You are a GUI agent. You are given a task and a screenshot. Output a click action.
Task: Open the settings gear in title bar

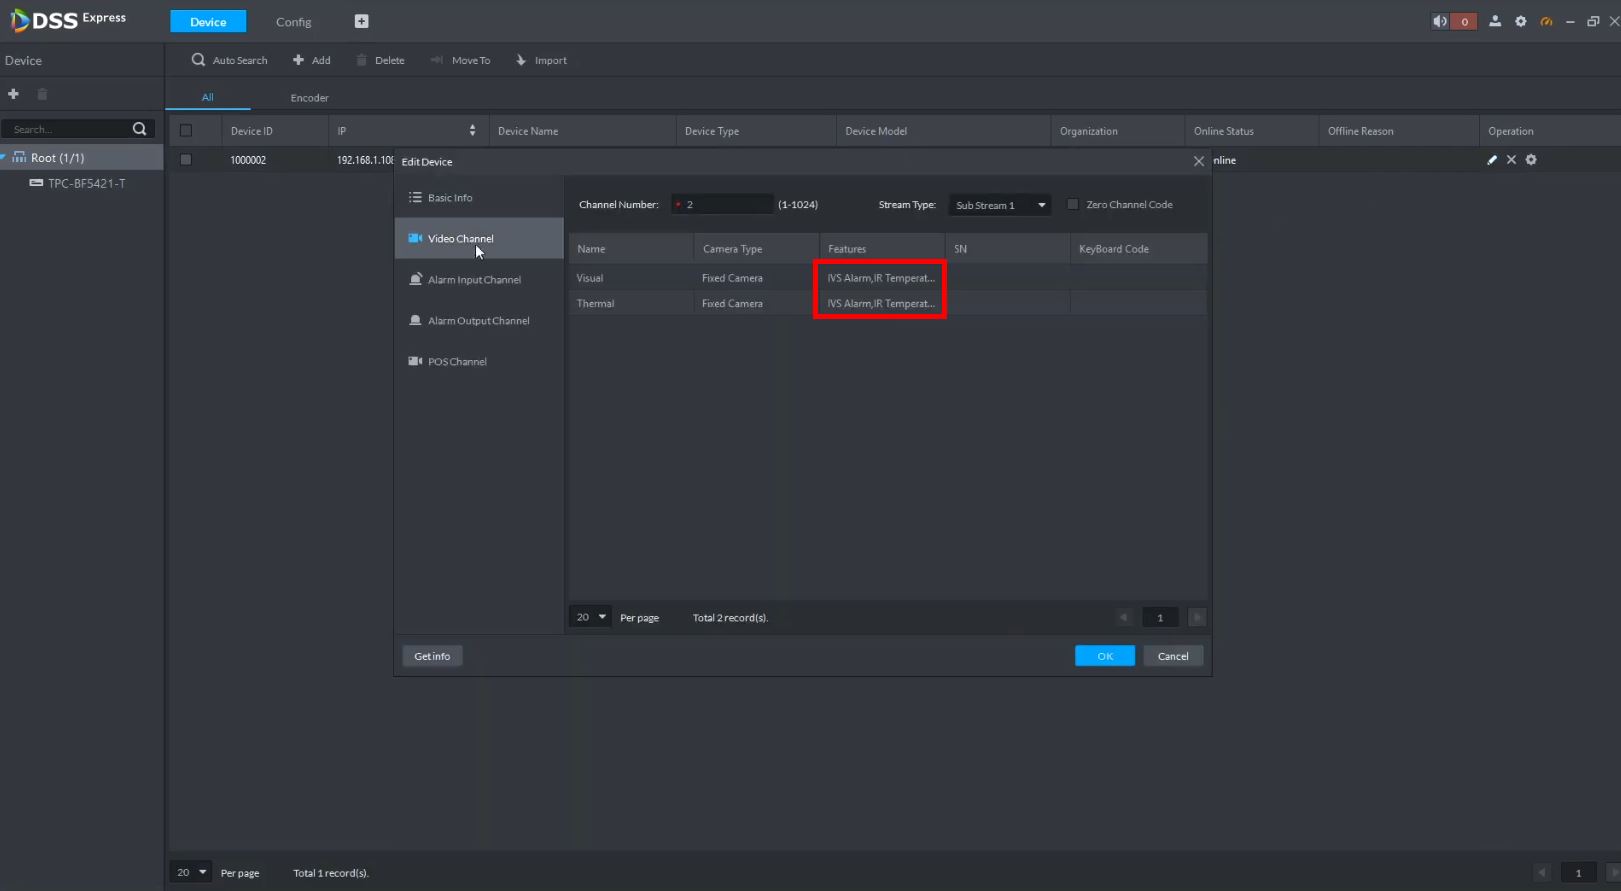[x=1521, y=21]
